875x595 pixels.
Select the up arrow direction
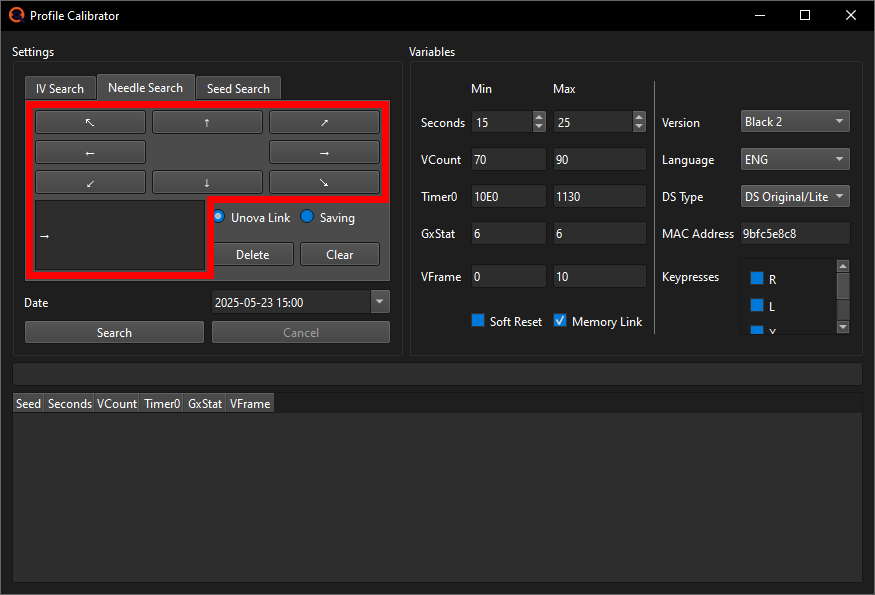click(x=207, y=122)
